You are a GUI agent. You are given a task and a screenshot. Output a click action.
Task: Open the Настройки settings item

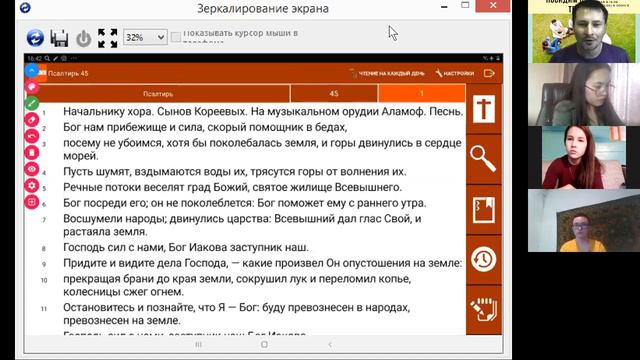click(x=455, y=73)
